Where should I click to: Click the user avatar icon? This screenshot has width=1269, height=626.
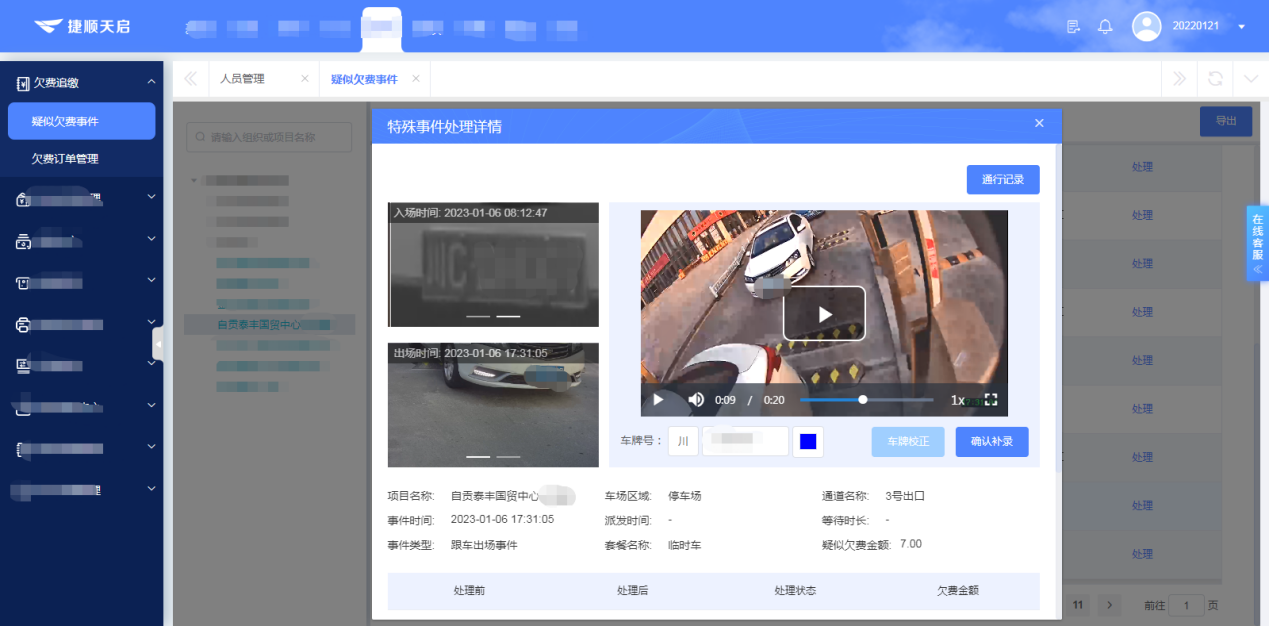pyautogui.click(x=1146, y=26)
